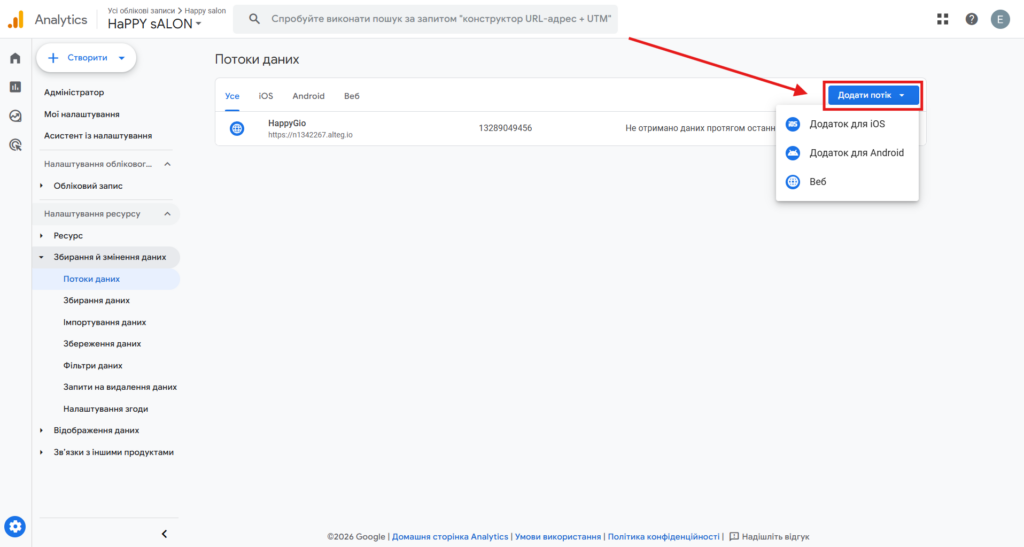
Task: Open the HaPPY sALON property selector dropdown
Action: pos(154,24)
